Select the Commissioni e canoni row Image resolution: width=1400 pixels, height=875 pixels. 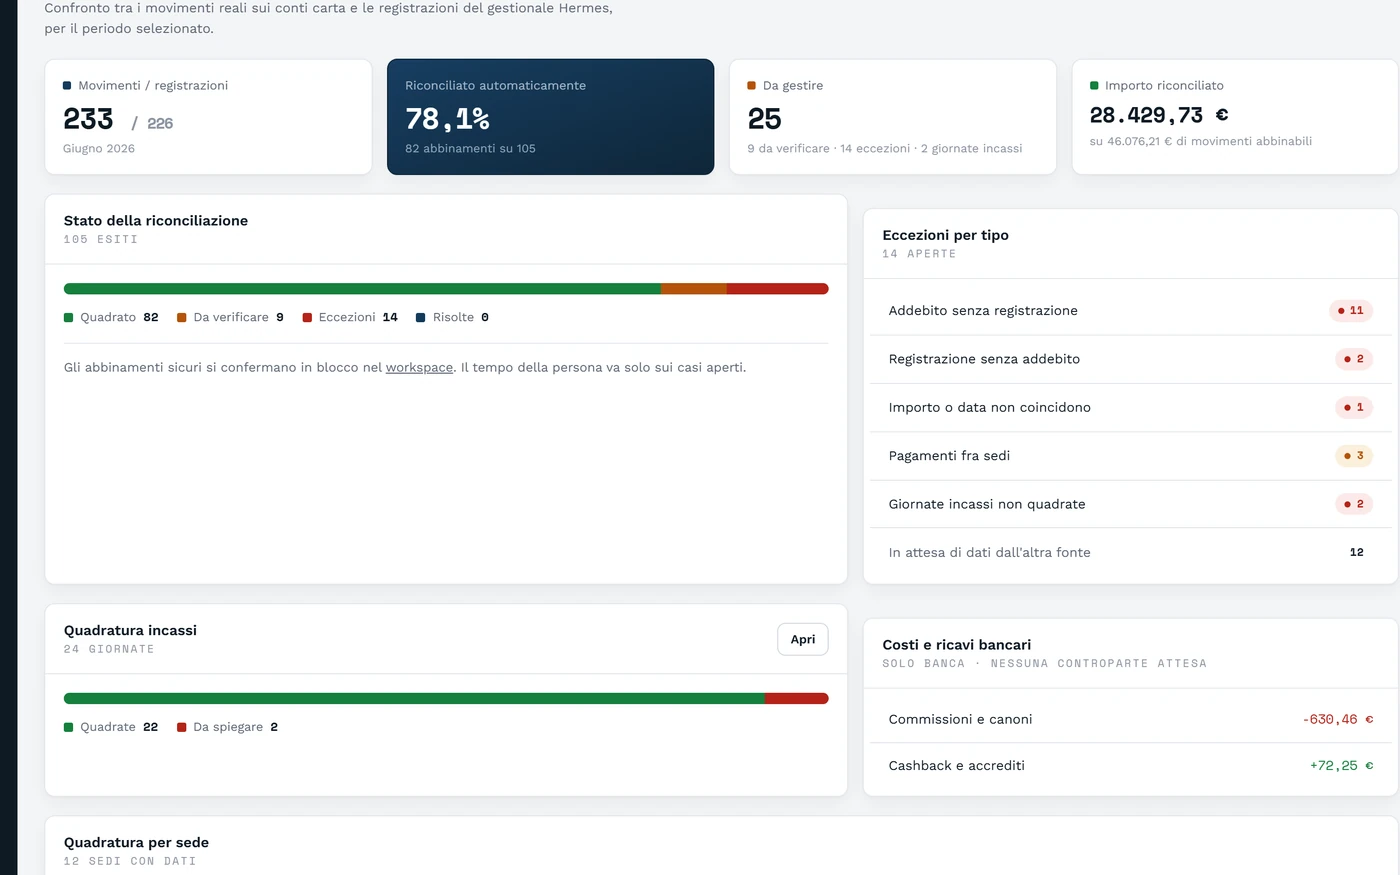click(1130, 719)
